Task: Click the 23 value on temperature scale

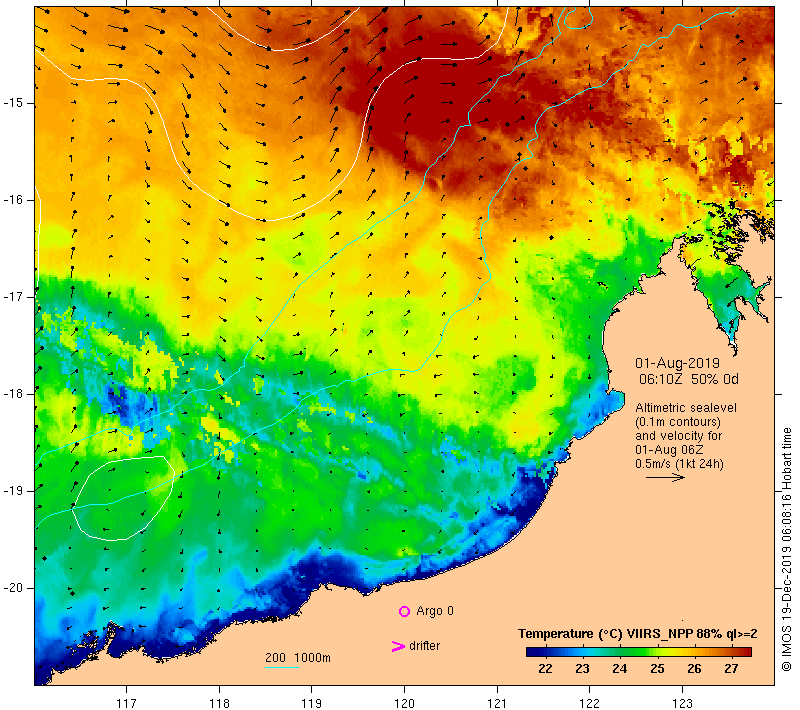Action: click(x=582, y=669)
